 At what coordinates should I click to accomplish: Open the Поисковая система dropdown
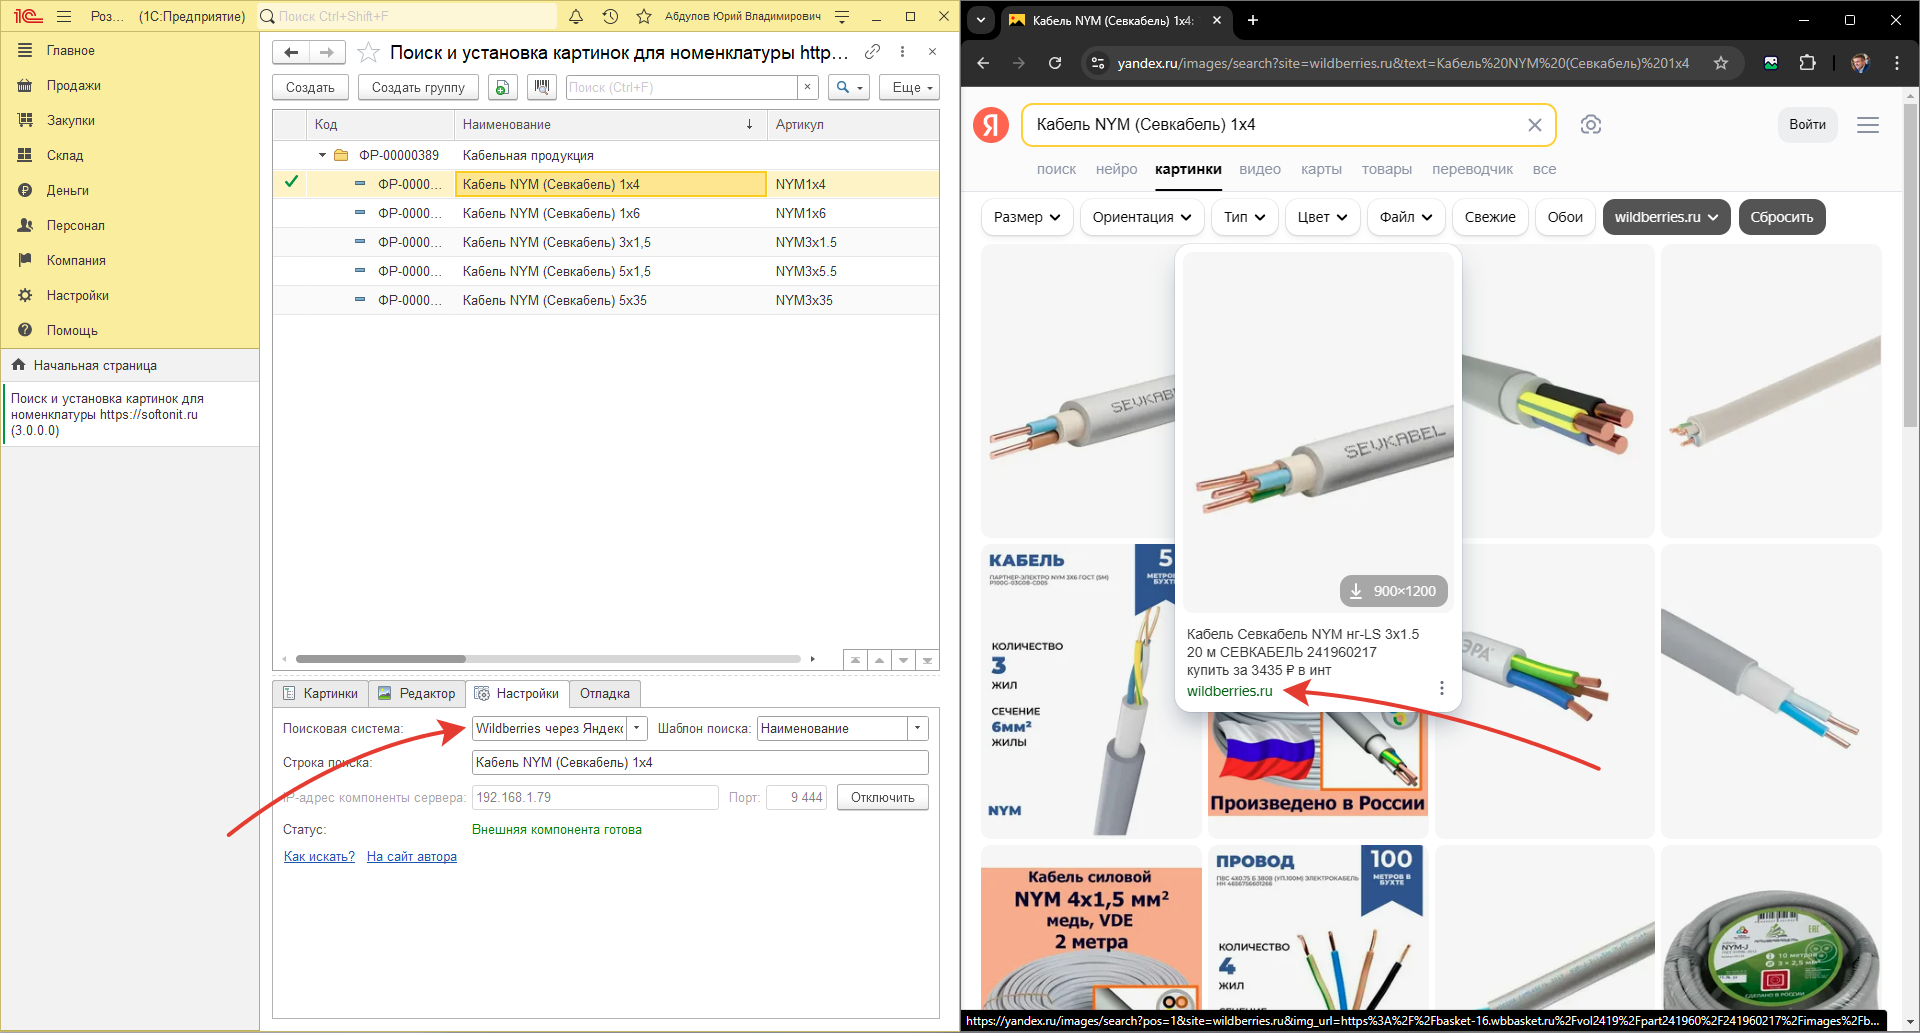[x=637, y=729]
